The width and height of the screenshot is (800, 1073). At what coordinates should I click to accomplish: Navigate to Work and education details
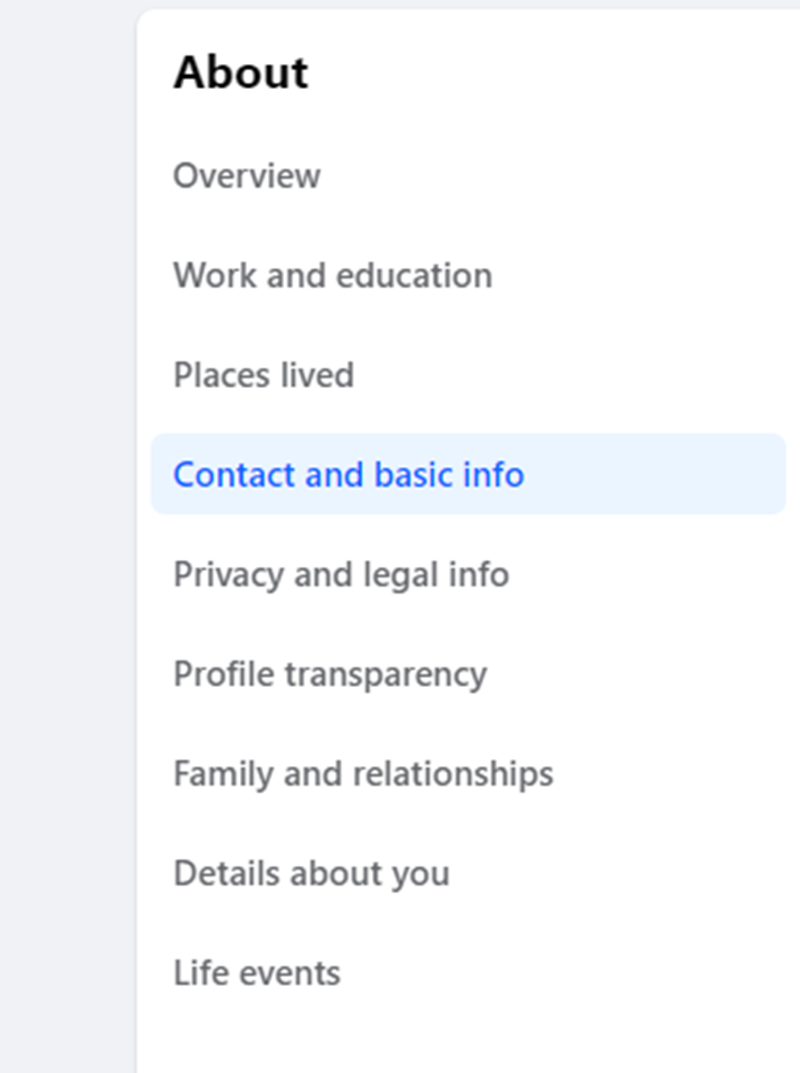(x=332, y=276)
